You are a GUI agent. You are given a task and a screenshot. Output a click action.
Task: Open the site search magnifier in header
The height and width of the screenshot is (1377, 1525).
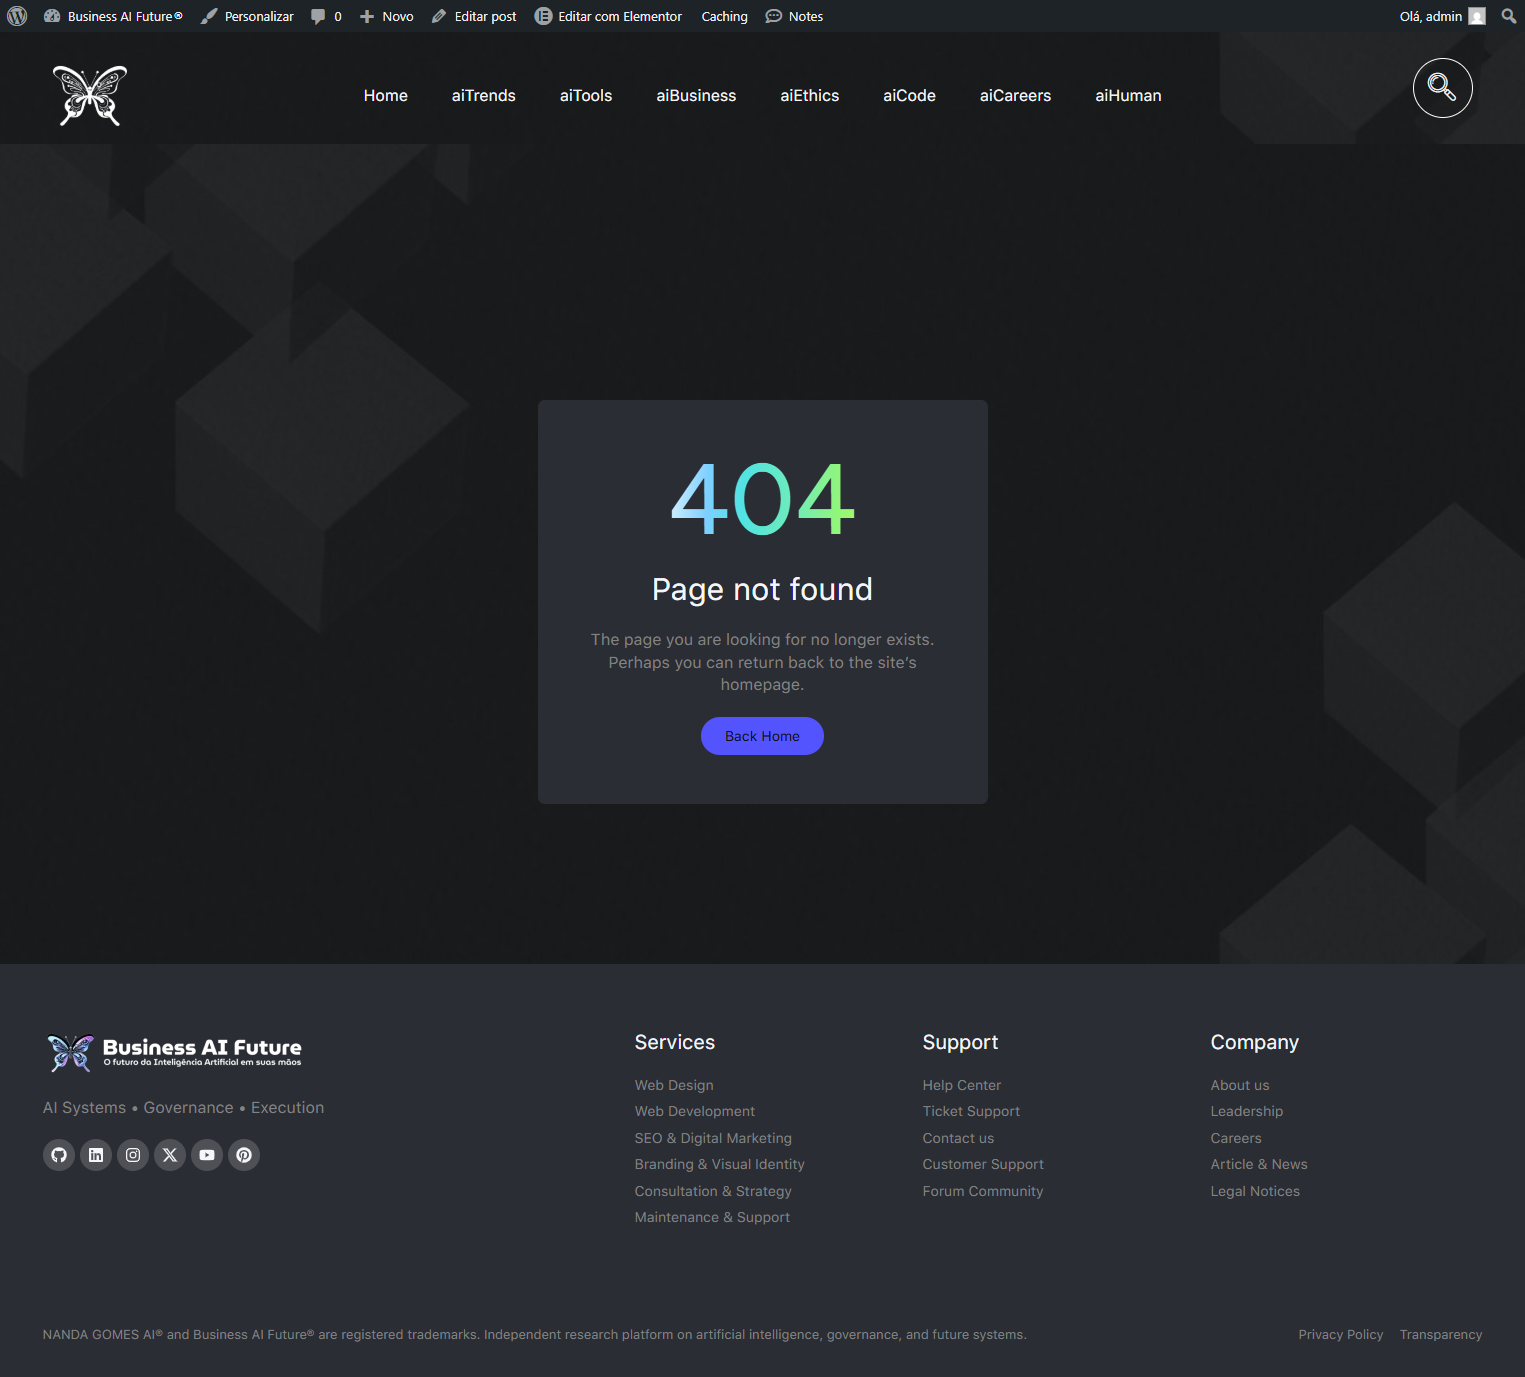tap(1442, 88)
